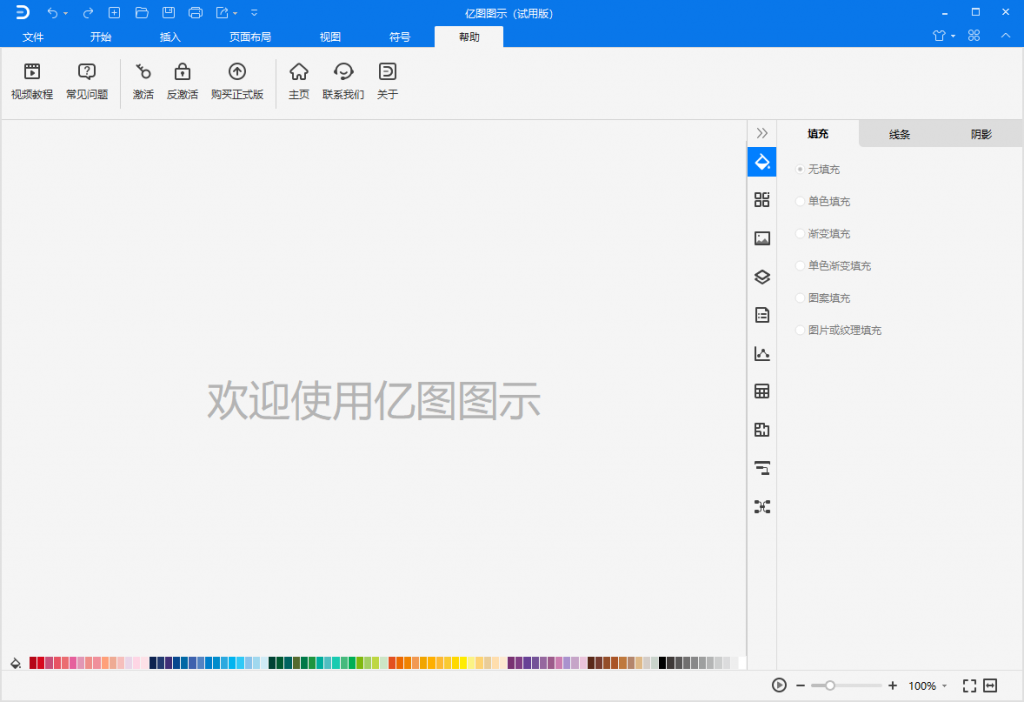Expand the export dropdown arrow

(x=235, y=14)
